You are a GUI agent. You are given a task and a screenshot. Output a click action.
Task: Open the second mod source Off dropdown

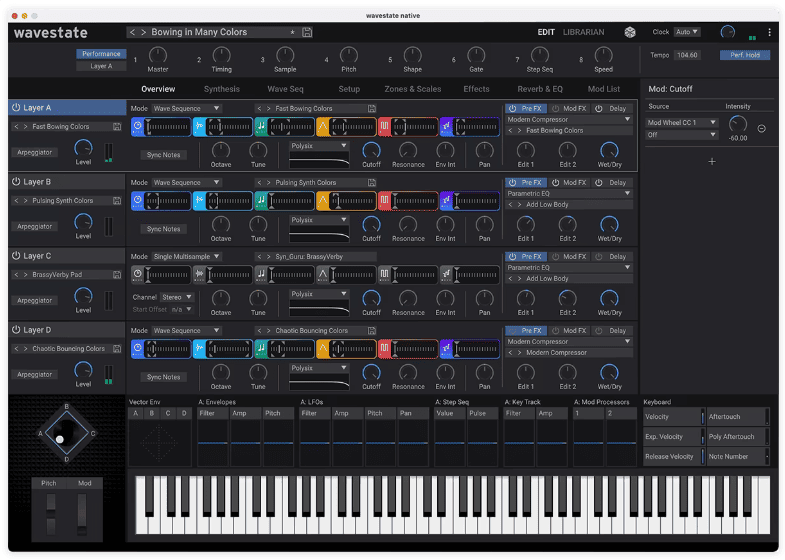(x=682, y=135)
